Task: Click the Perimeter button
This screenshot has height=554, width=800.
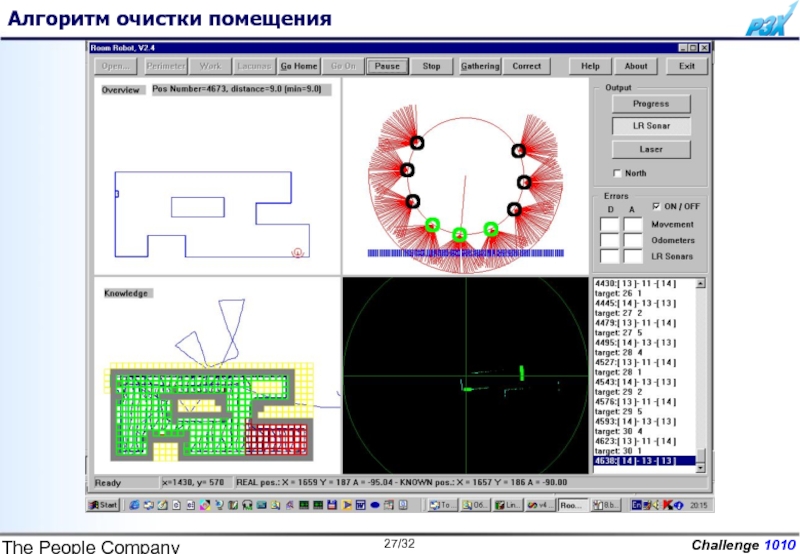Action: [166, 66]
